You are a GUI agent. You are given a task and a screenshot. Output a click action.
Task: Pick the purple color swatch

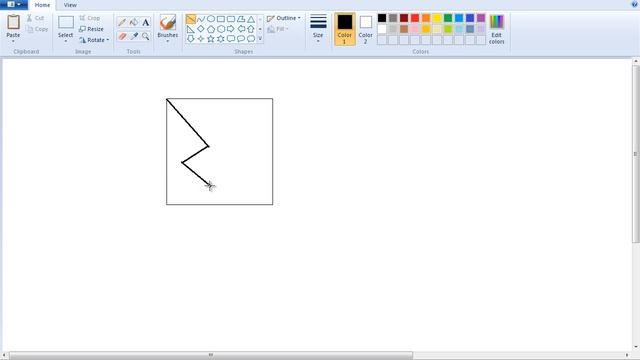click(x=481, y=18)
